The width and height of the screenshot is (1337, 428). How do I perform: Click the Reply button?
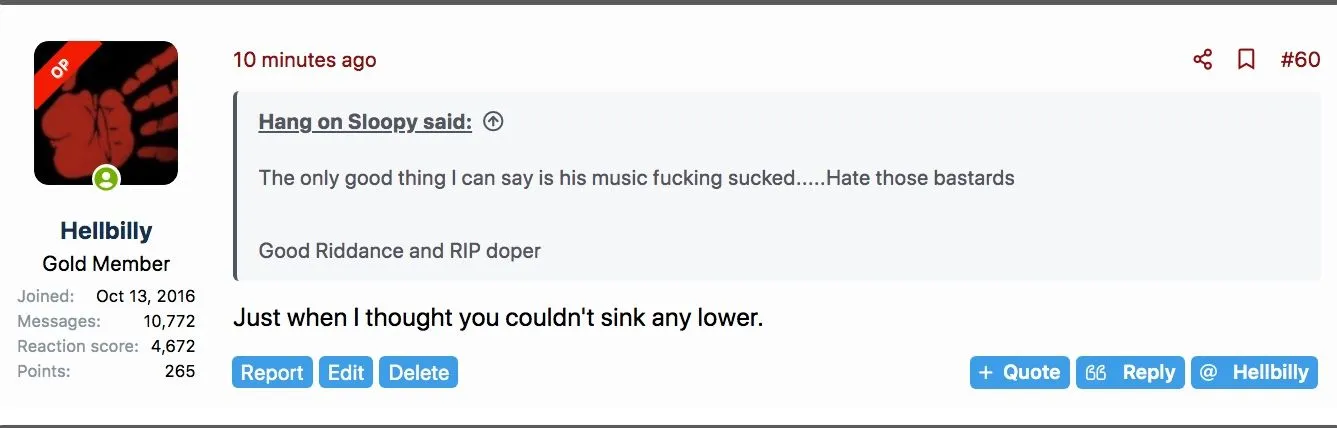click(1130, 372)
